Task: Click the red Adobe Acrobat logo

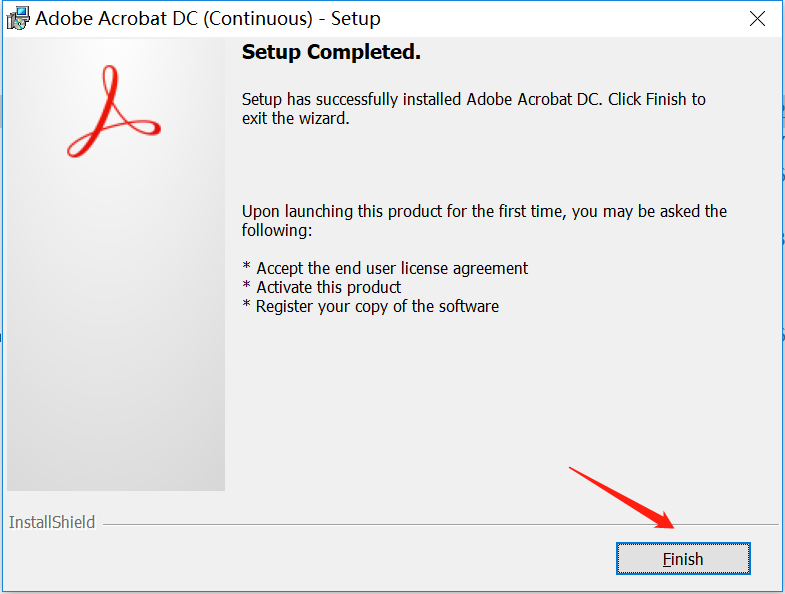Action: [x=113, y=112]
